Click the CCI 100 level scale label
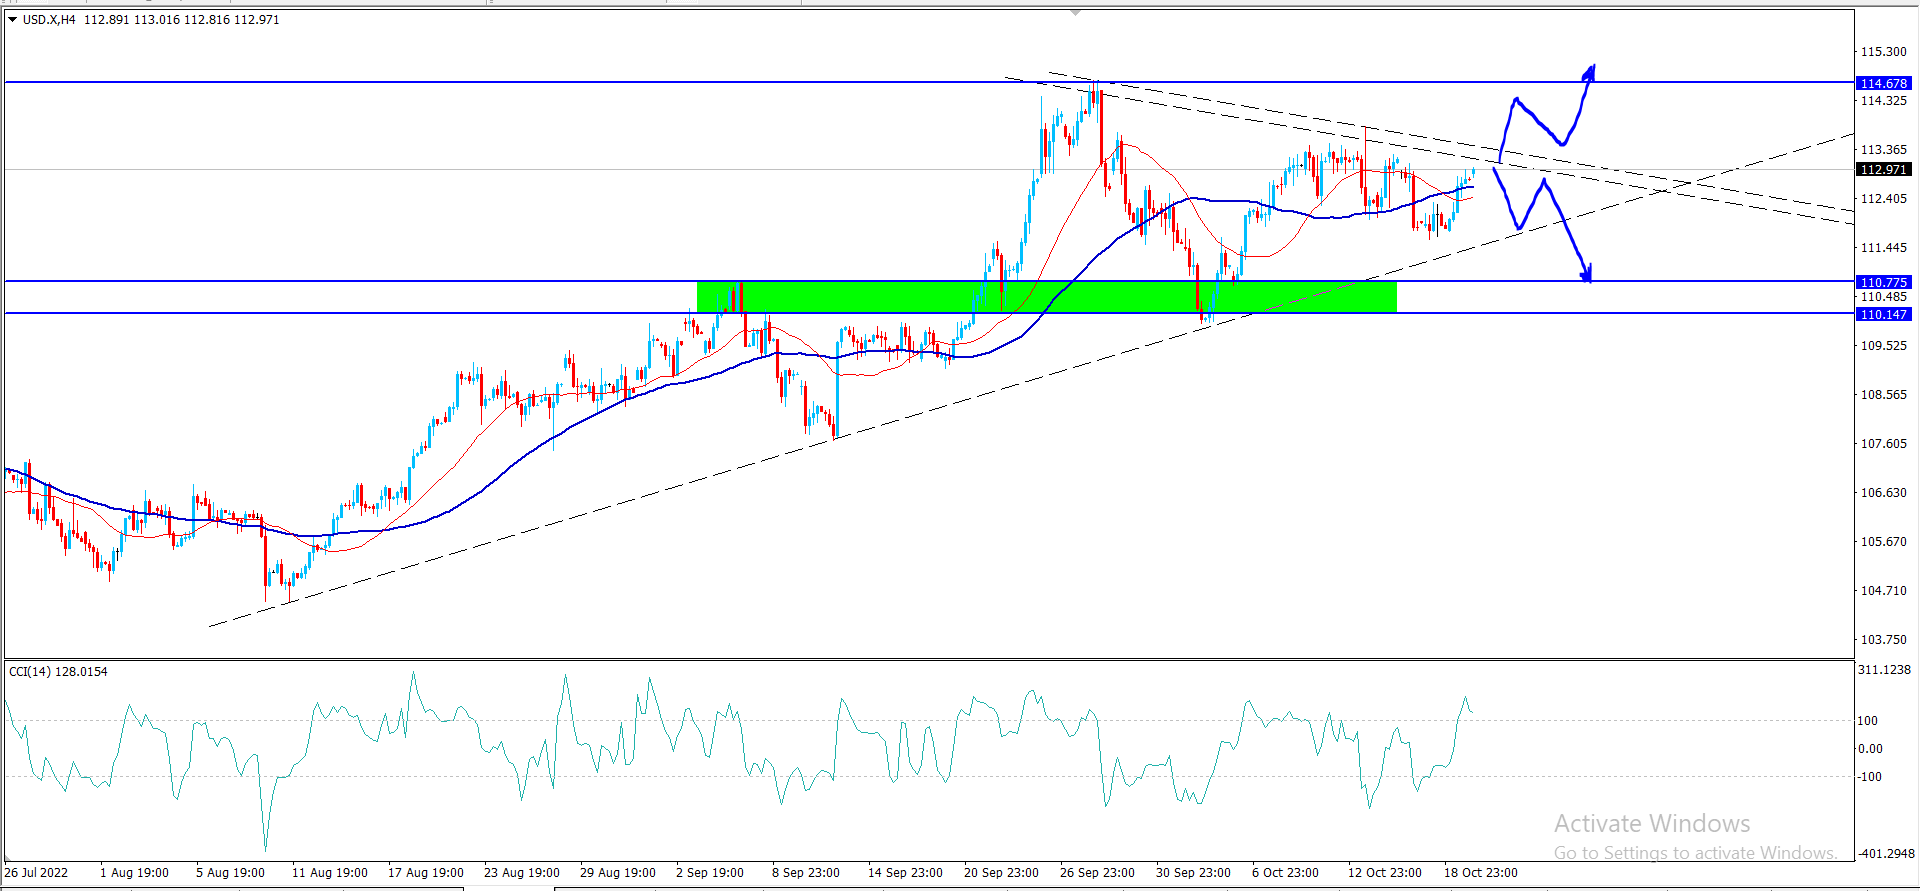The height and width of the screenshot is (891, 1920). [1867, 720]
